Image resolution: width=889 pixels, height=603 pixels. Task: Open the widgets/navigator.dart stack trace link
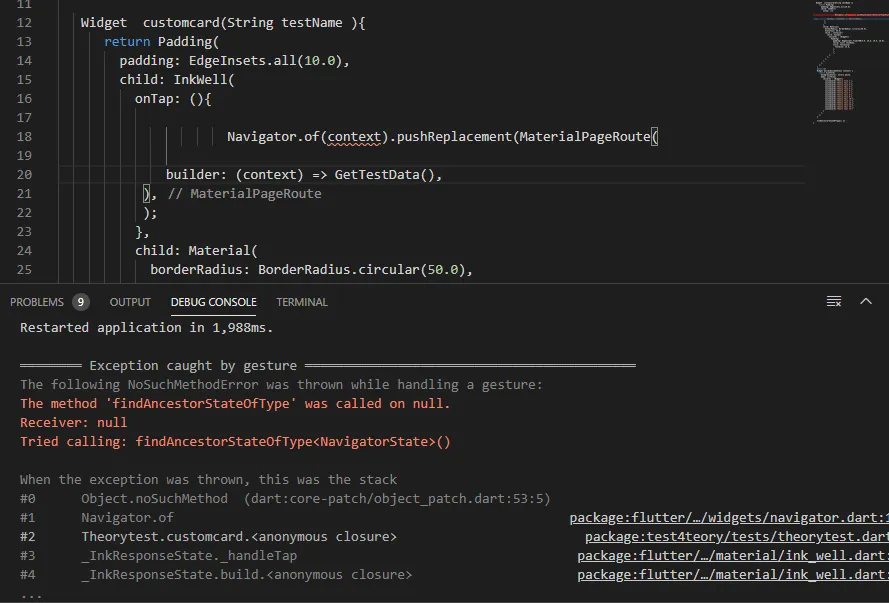tap(729, 517)
